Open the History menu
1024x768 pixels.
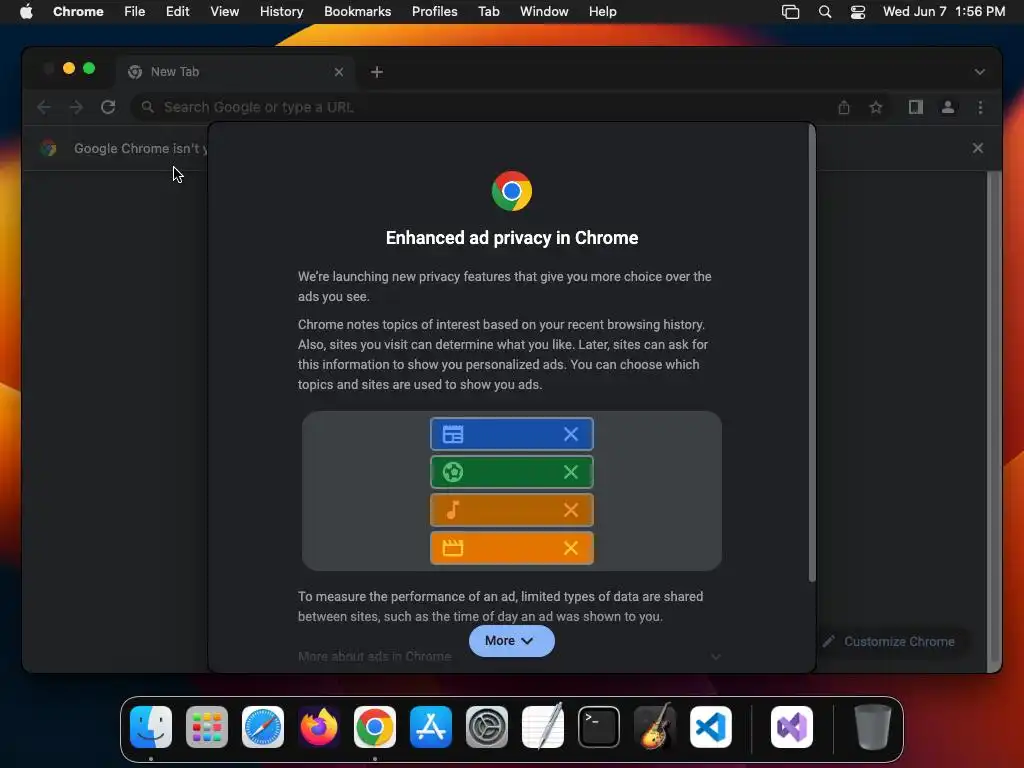click(281, 12)
